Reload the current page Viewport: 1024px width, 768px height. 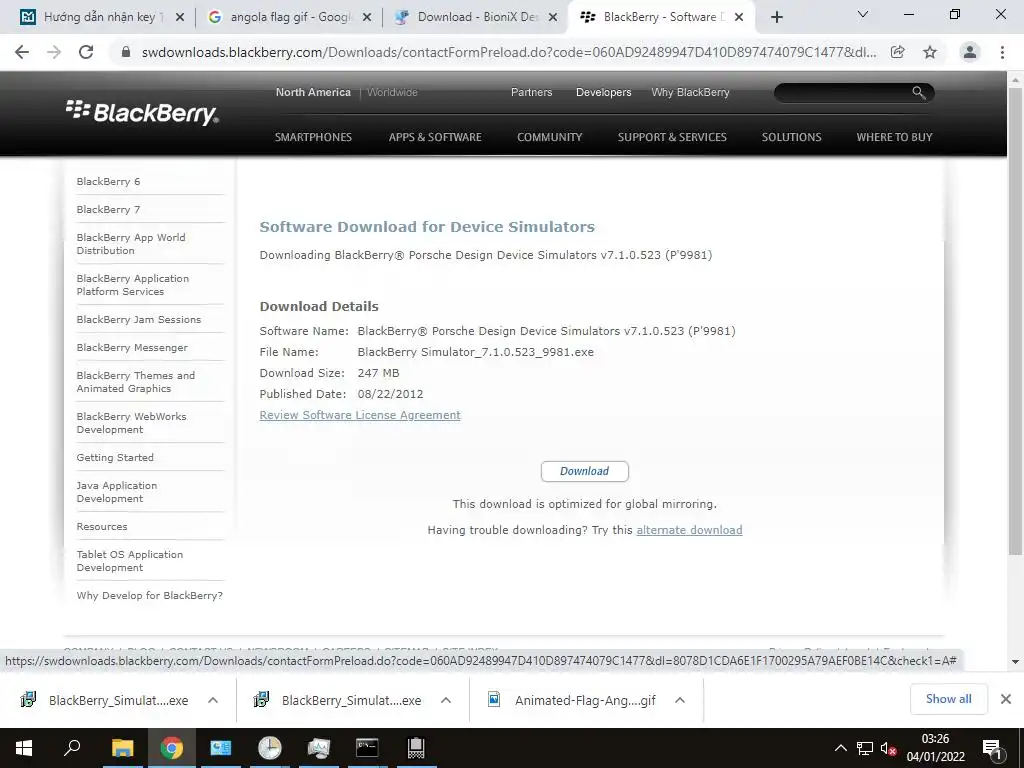tap(86, 52)
